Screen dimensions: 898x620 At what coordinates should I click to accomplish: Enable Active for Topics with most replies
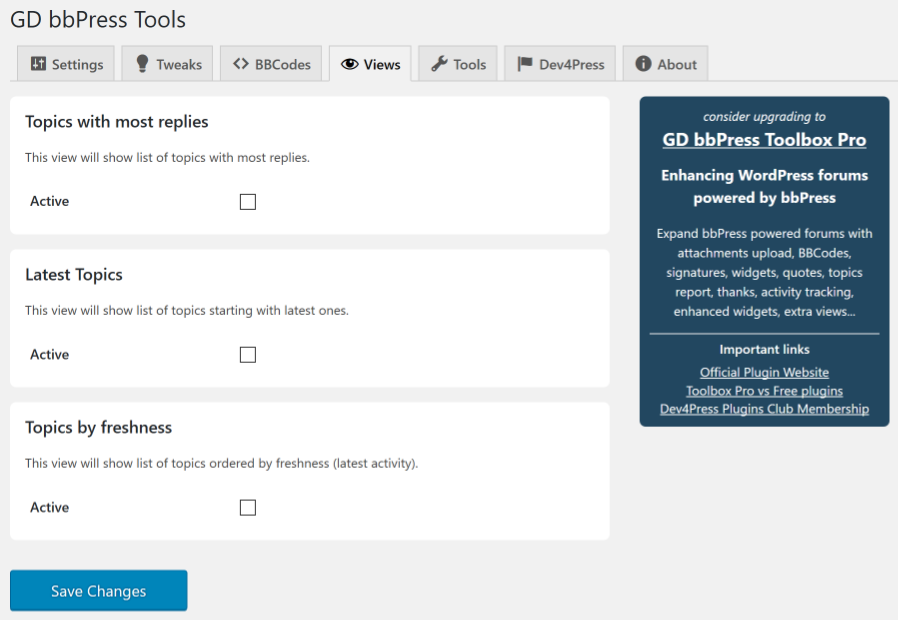248,202
